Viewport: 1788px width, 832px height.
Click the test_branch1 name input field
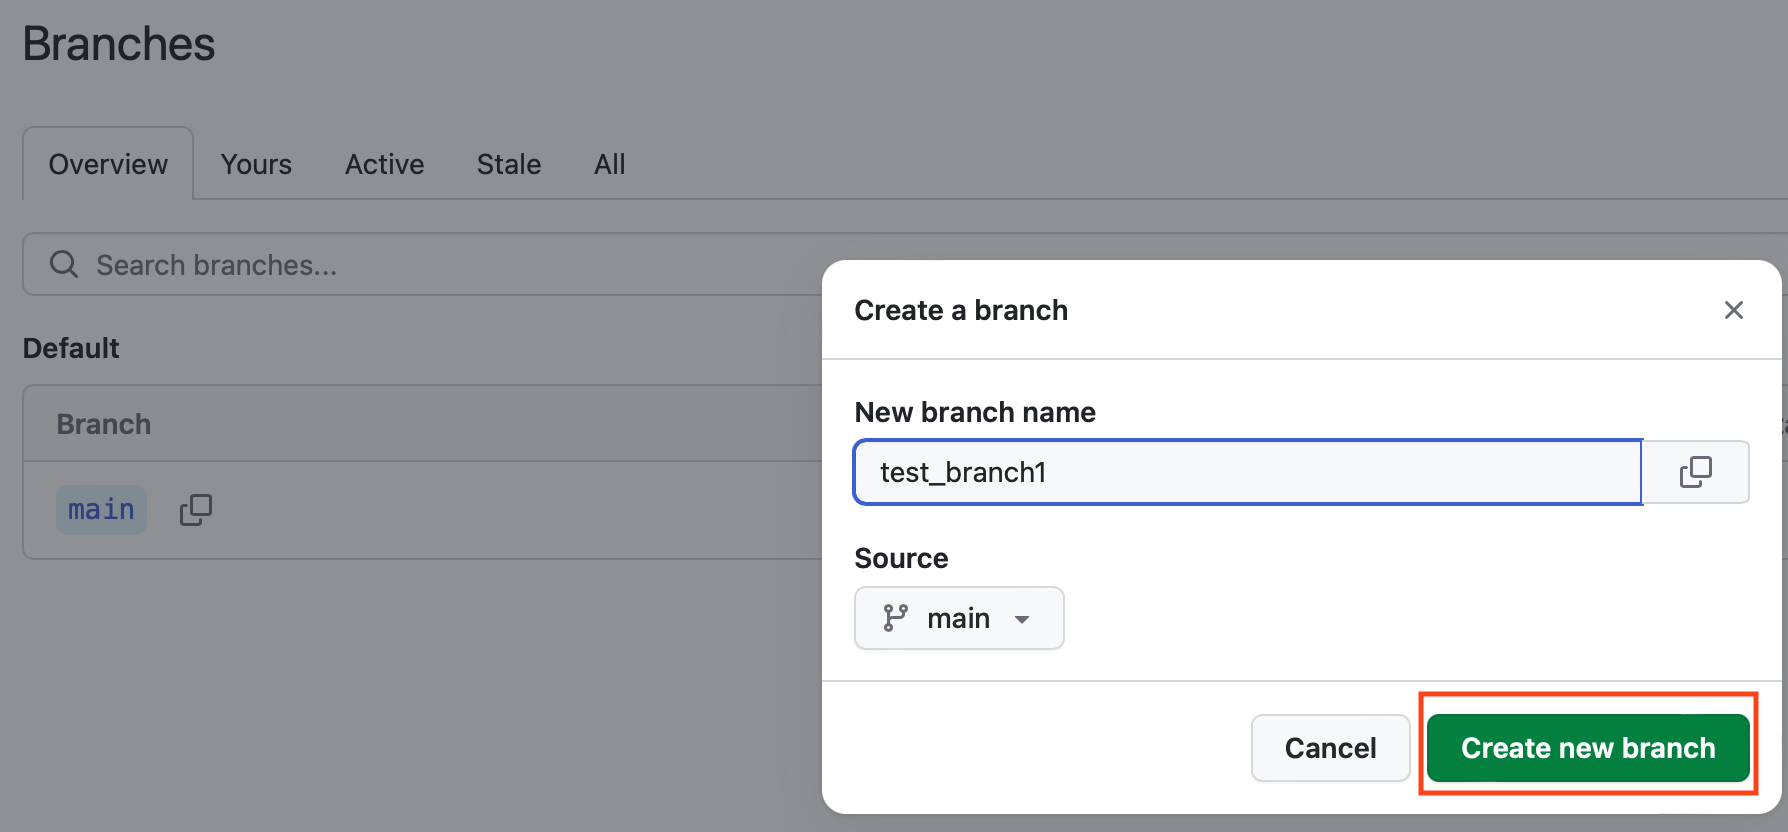pyautogui.click(x=1246, y=472)
